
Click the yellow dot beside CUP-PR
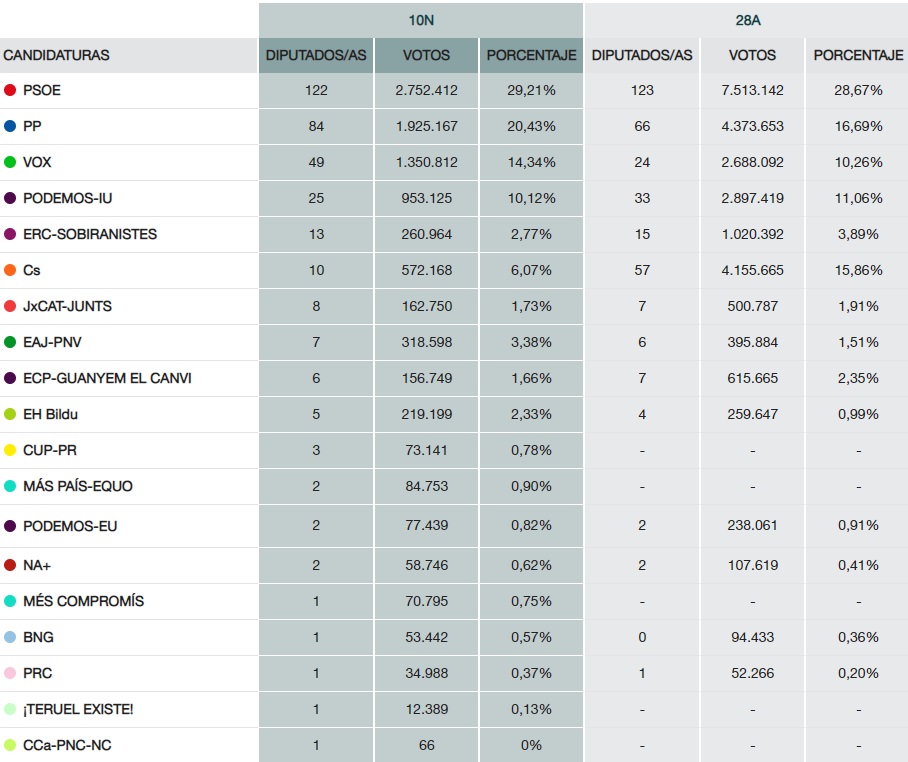(x=10, y=450)
